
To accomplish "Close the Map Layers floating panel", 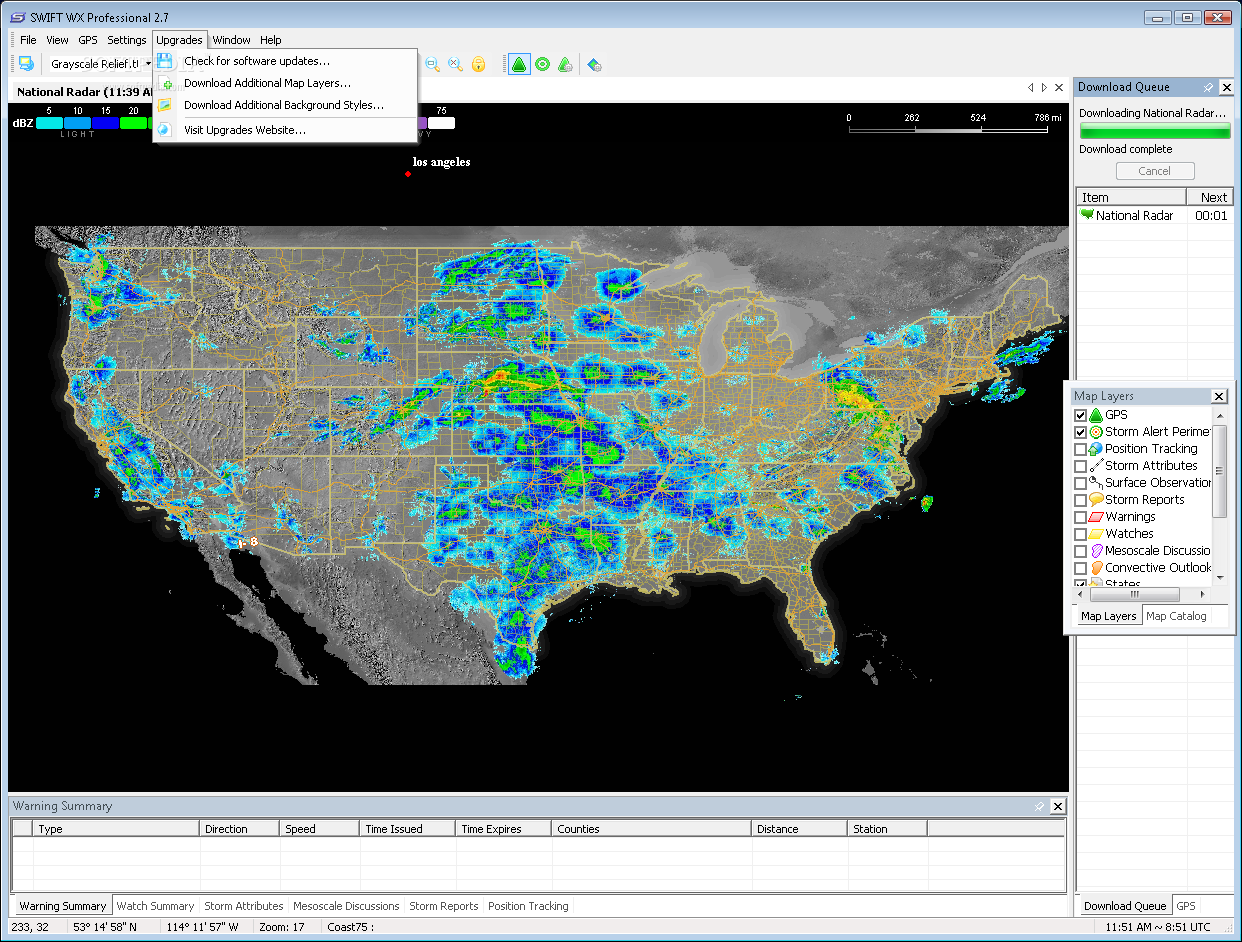I will [x=1218, y=396].
